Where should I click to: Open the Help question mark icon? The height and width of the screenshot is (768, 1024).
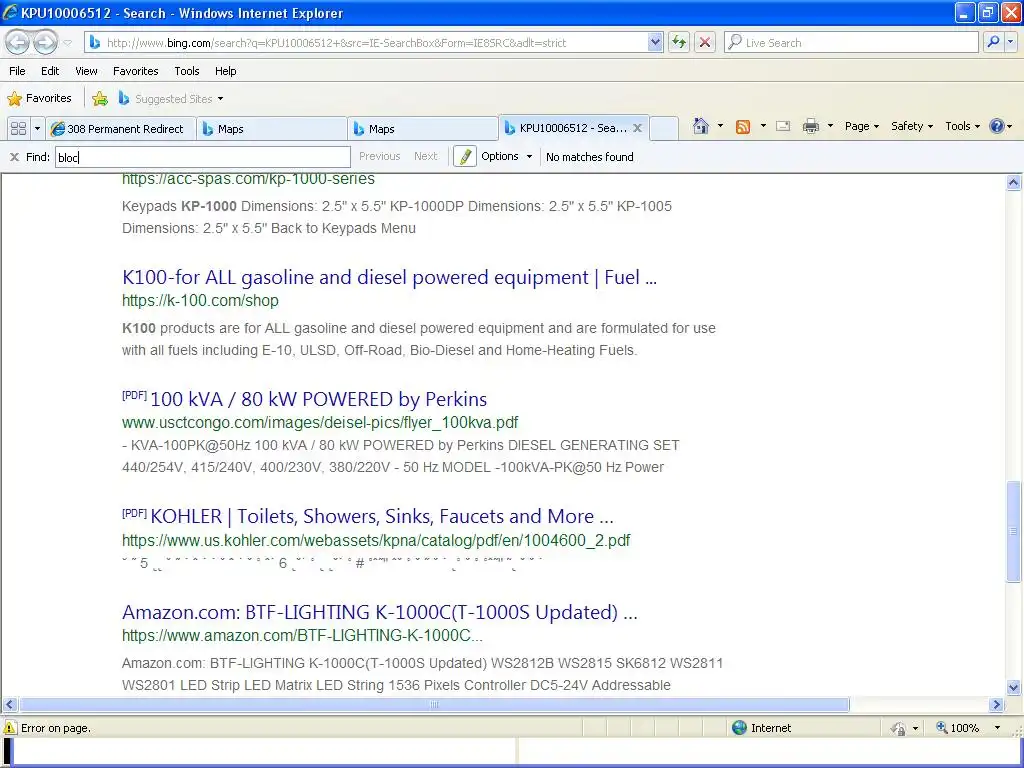pyautogui.click(x=997, y=126)
